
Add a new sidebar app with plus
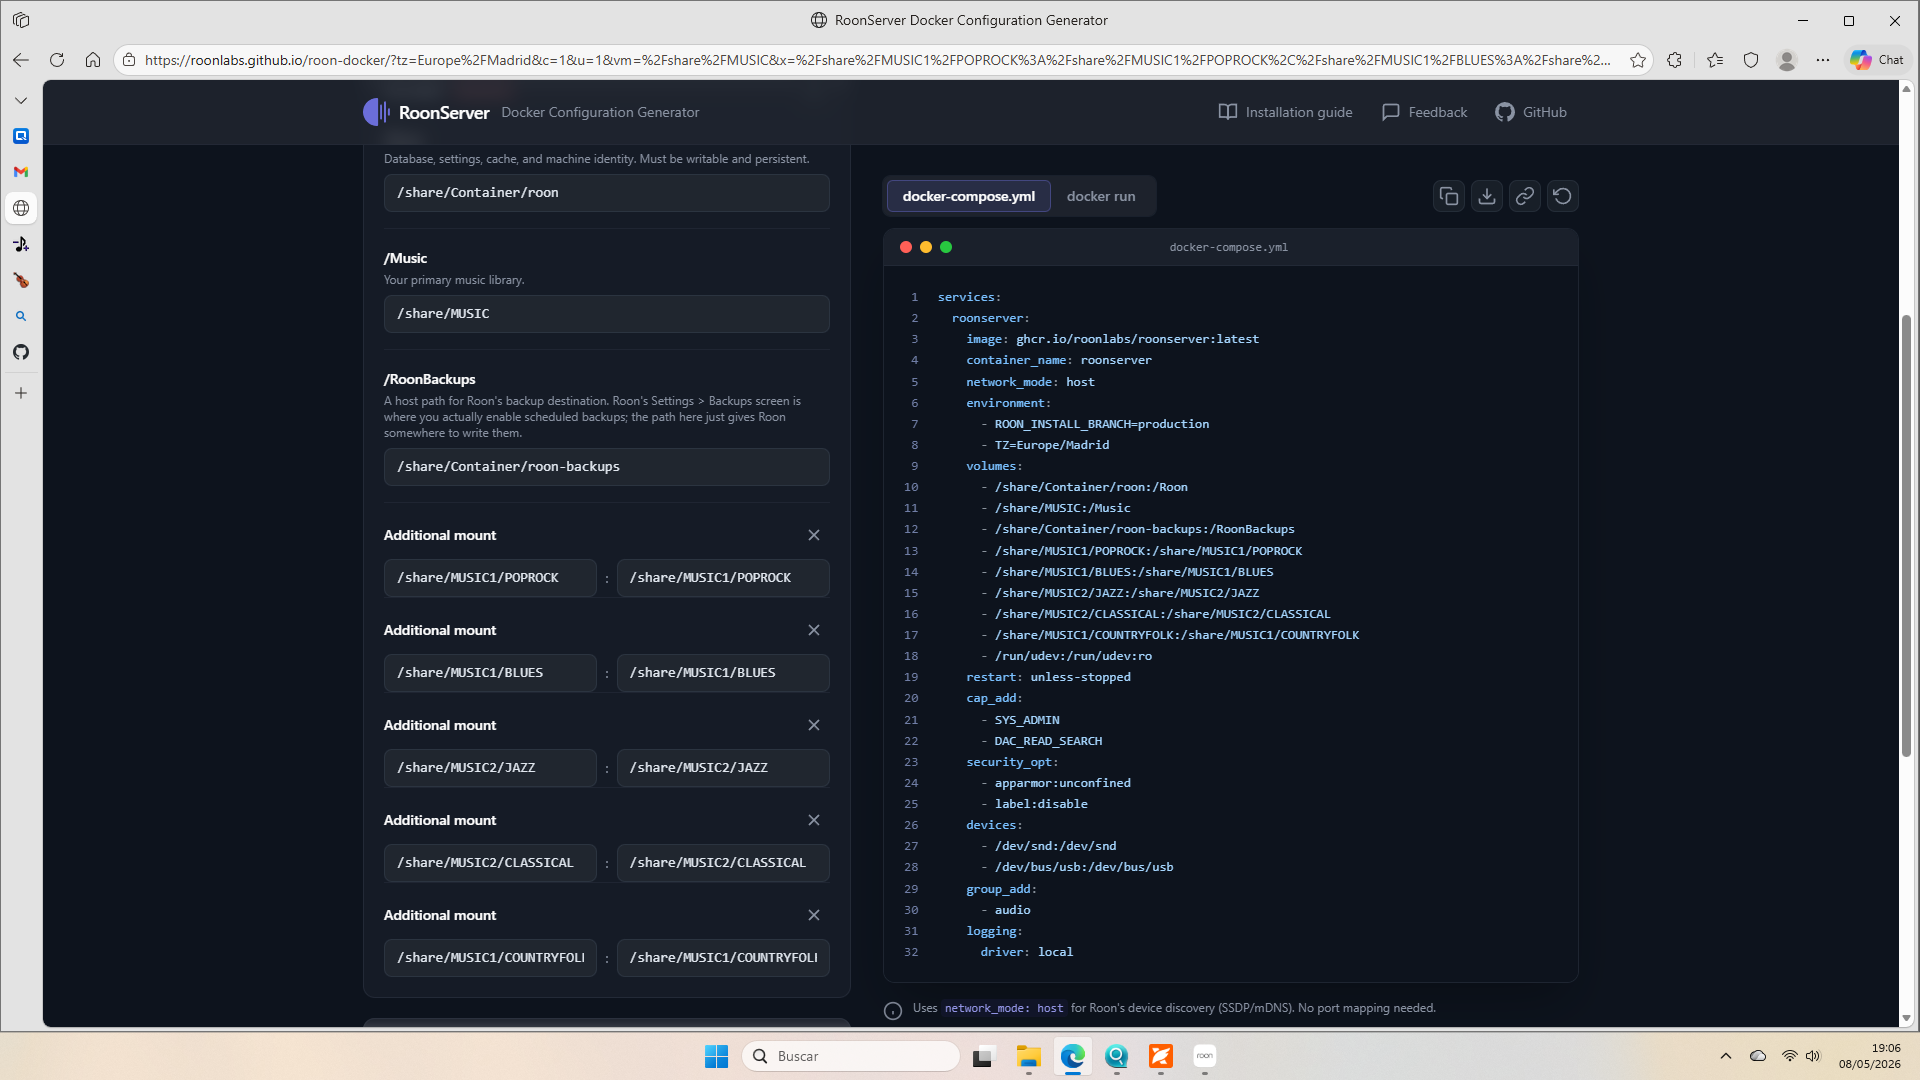pos(21,393)
